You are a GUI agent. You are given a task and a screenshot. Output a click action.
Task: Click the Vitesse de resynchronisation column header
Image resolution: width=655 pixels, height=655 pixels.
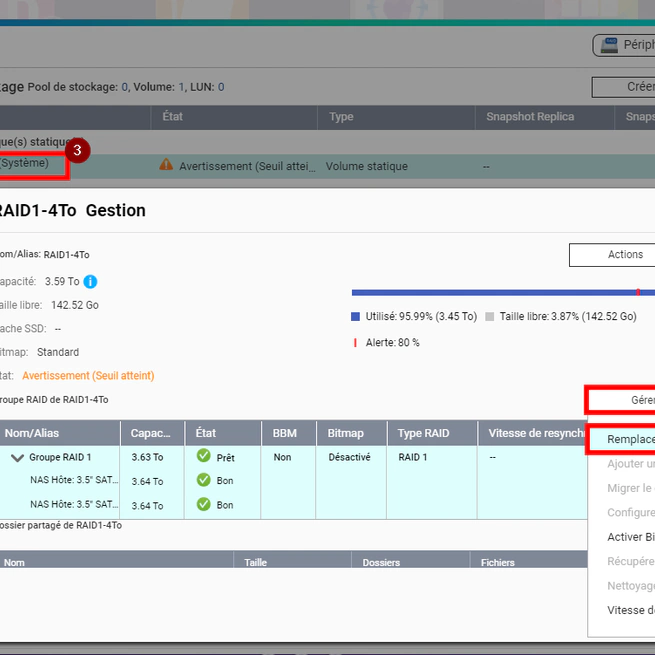pyautogui.click(x=533, y=433)
